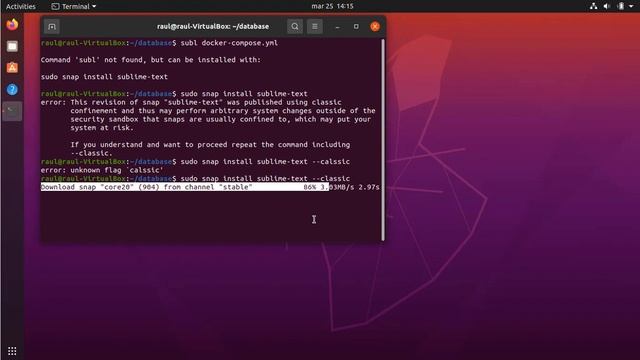Click the battery icon in top bar
The height and width of the screenshot is (360, 640).
[621, 6]
